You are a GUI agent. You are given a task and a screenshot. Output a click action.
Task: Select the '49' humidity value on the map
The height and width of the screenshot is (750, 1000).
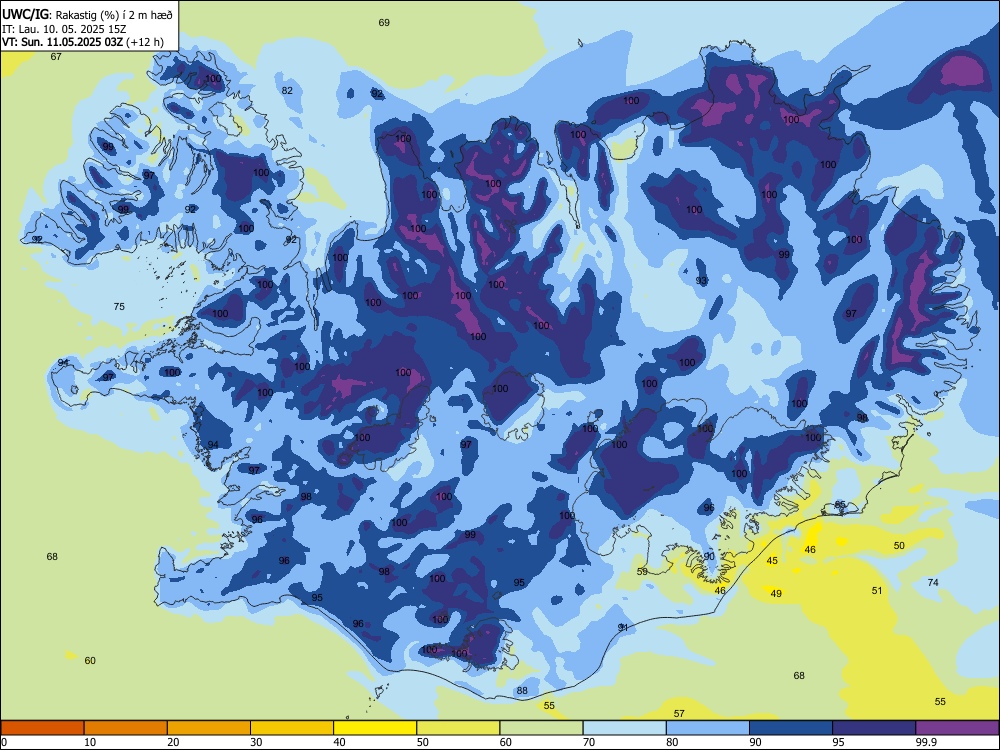click(776, 594)
